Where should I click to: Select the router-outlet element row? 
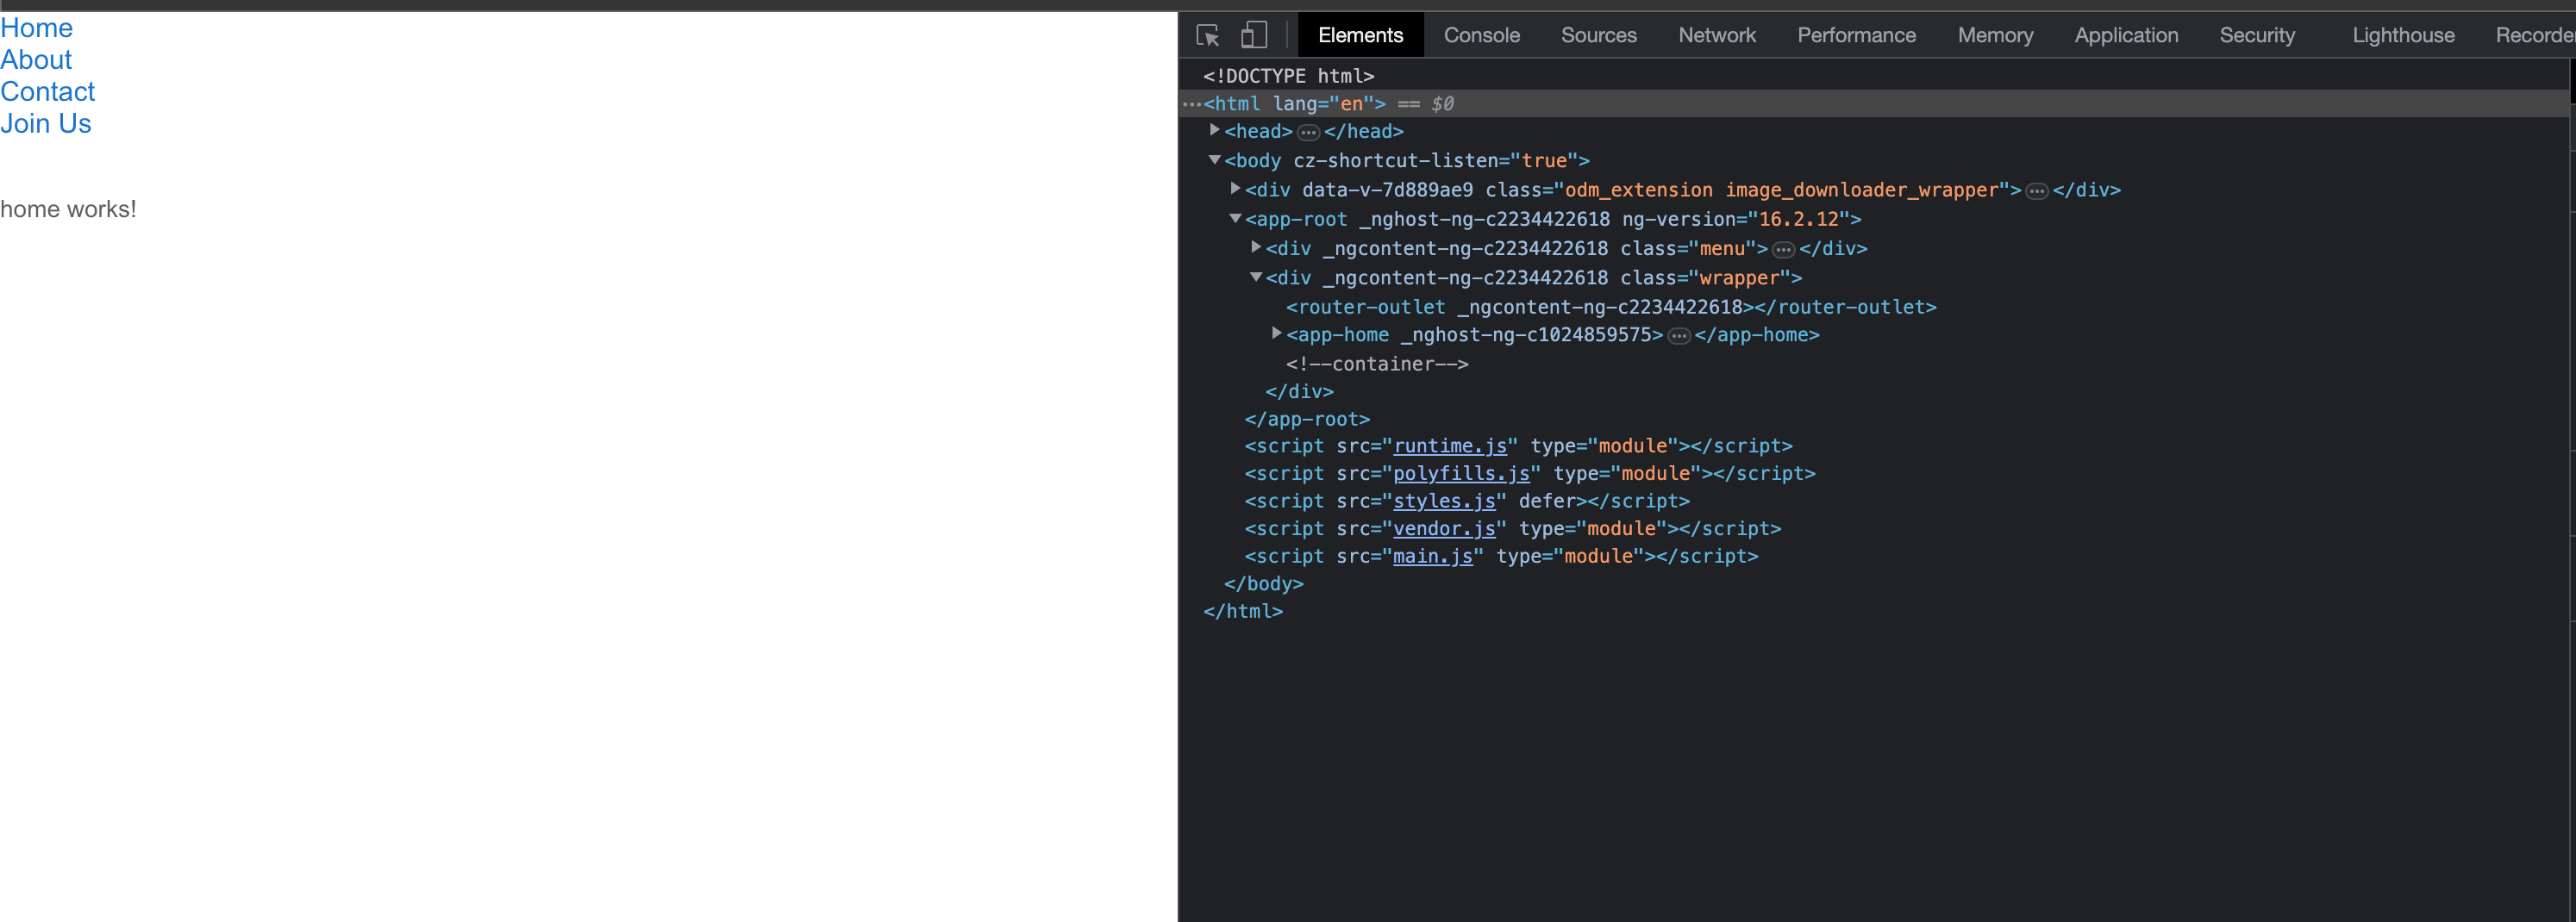pos(1611,307)
